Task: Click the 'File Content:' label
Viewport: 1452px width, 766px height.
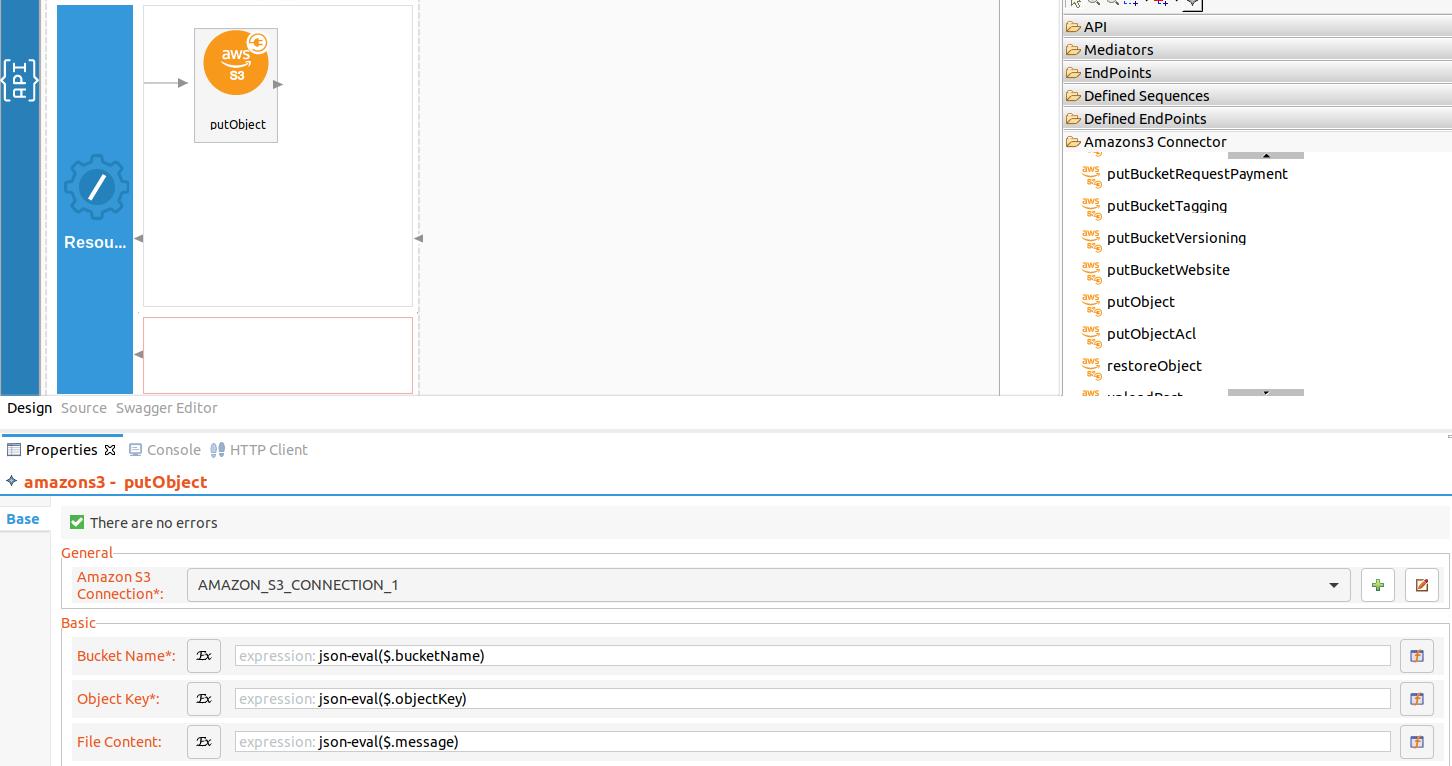Action: (x=119, y=742)
